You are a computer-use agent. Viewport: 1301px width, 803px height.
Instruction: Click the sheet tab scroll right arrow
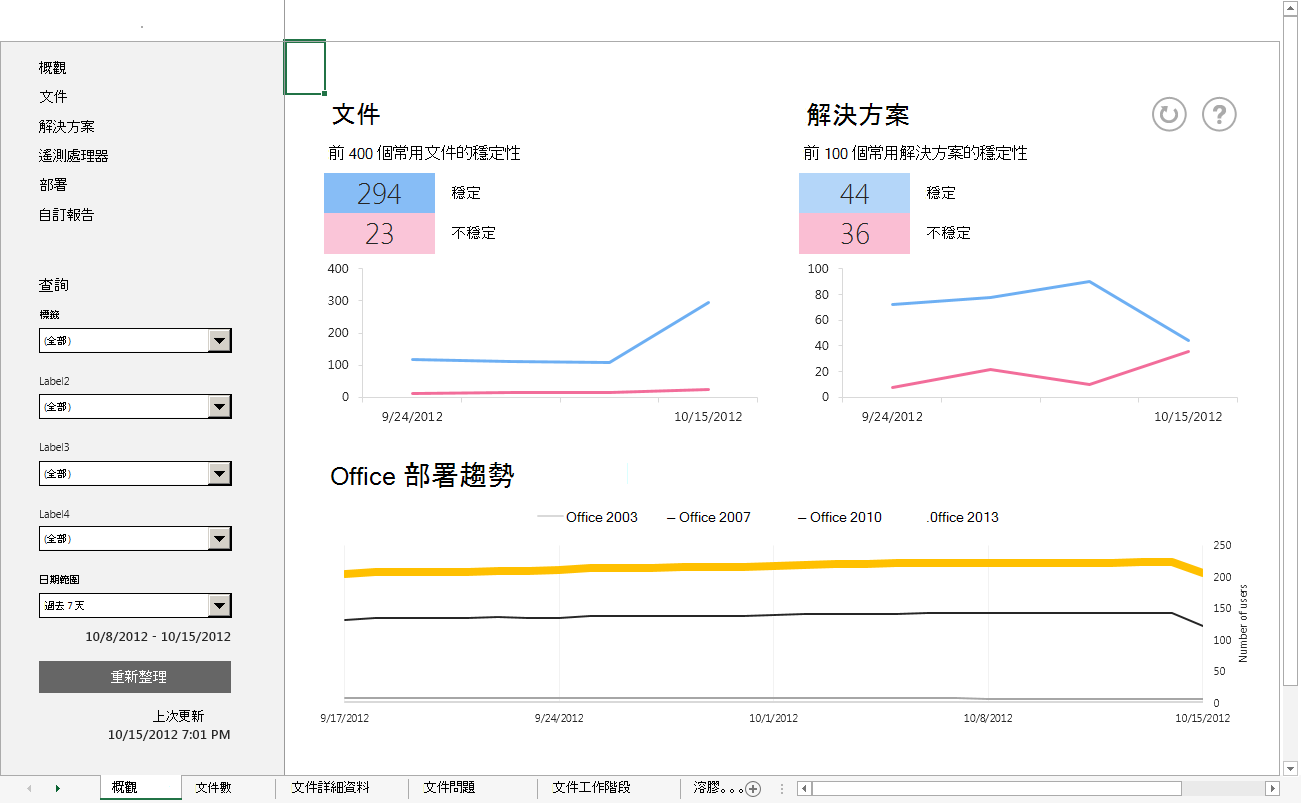57,788
